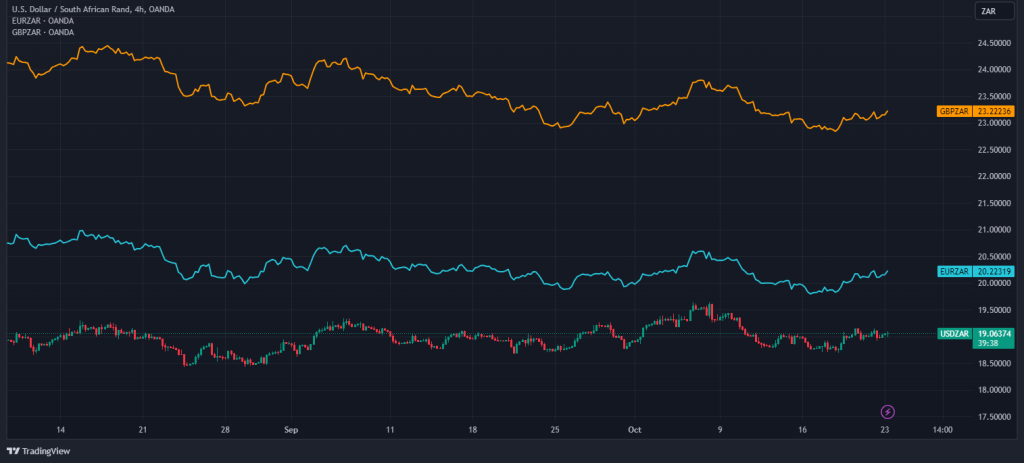Select the EURZAR · OANDA legend entry

(43, 21)
